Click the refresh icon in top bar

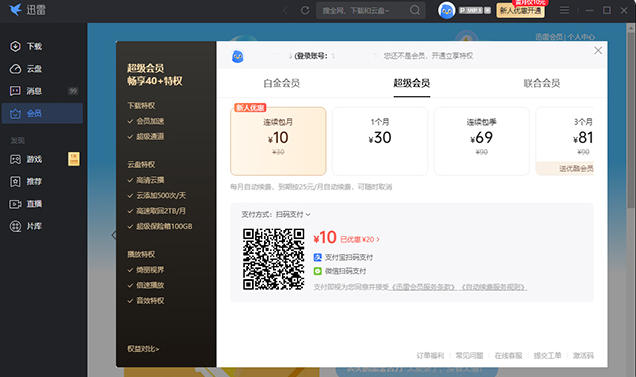tap(305, 10)
